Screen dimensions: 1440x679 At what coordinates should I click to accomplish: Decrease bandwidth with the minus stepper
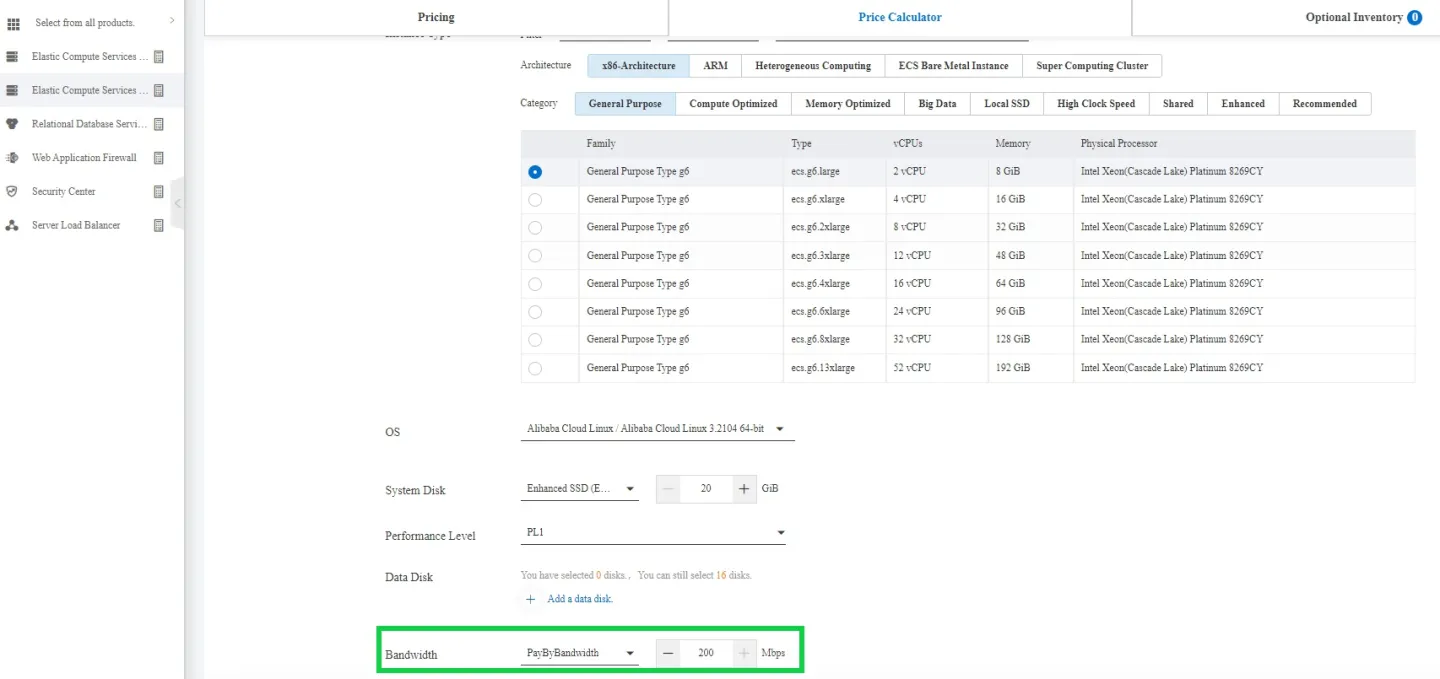[668, 653]
